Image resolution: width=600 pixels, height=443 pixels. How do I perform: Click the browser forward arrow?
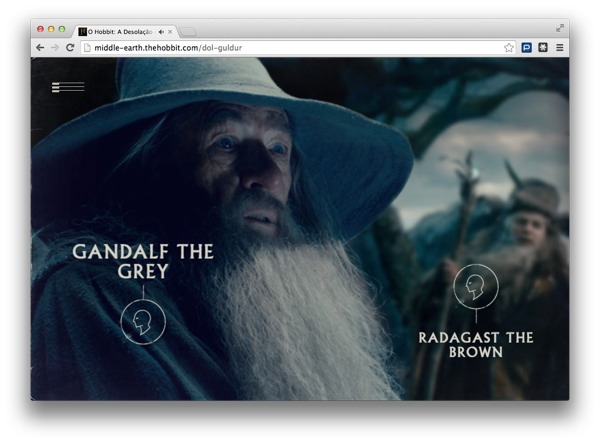55,47
